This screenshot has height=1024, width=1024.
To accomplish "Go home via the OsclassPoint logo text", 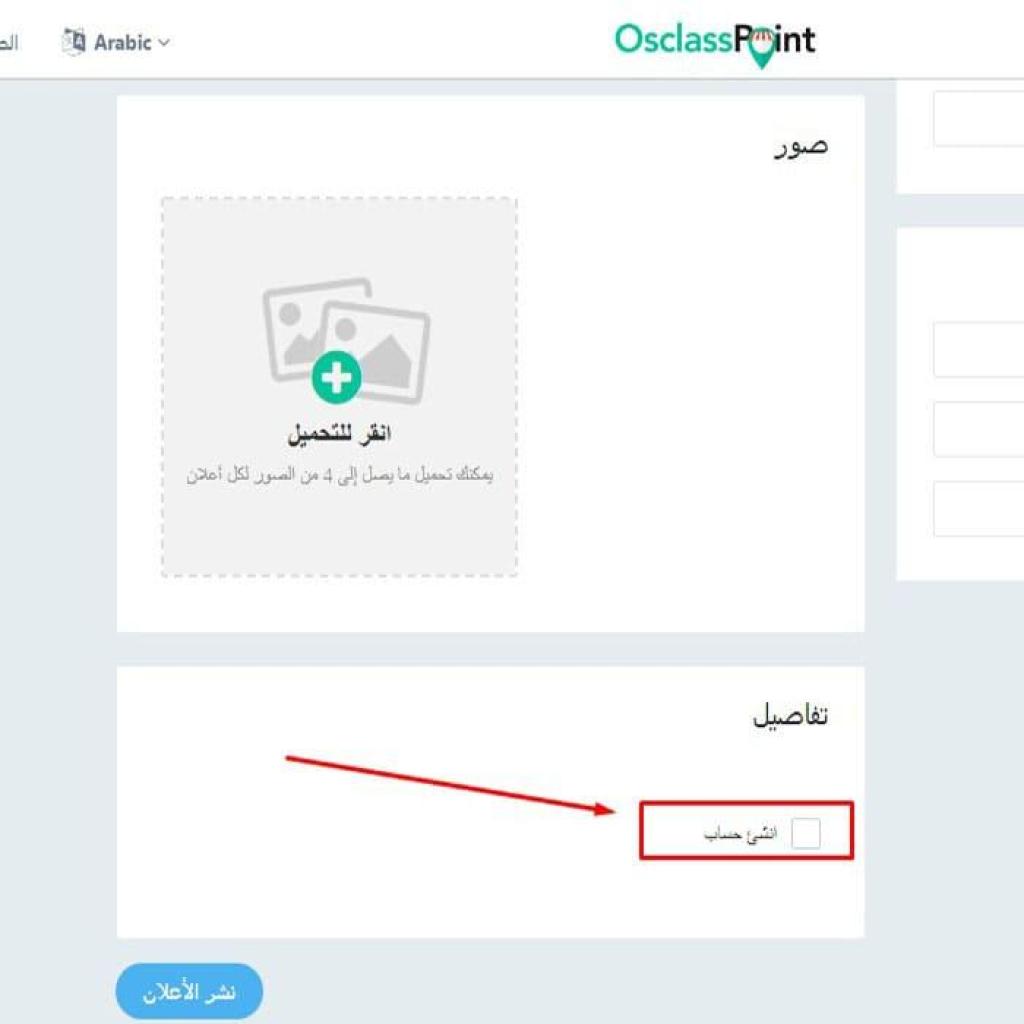I will pyautogui.click(x=714, y=40).
